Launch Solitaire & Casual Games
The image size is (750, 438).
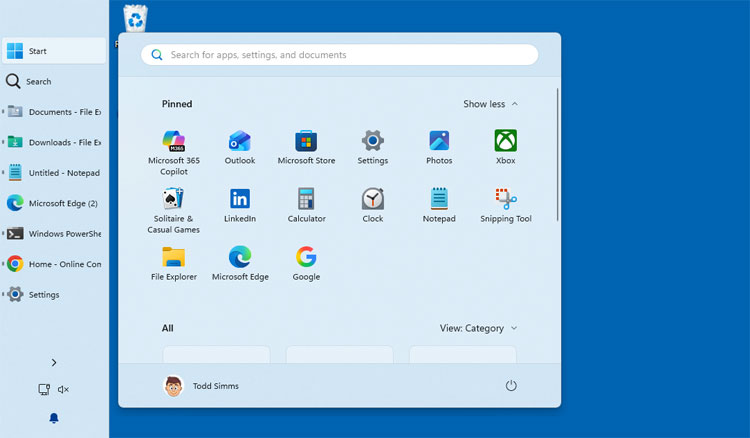[174, 210]
